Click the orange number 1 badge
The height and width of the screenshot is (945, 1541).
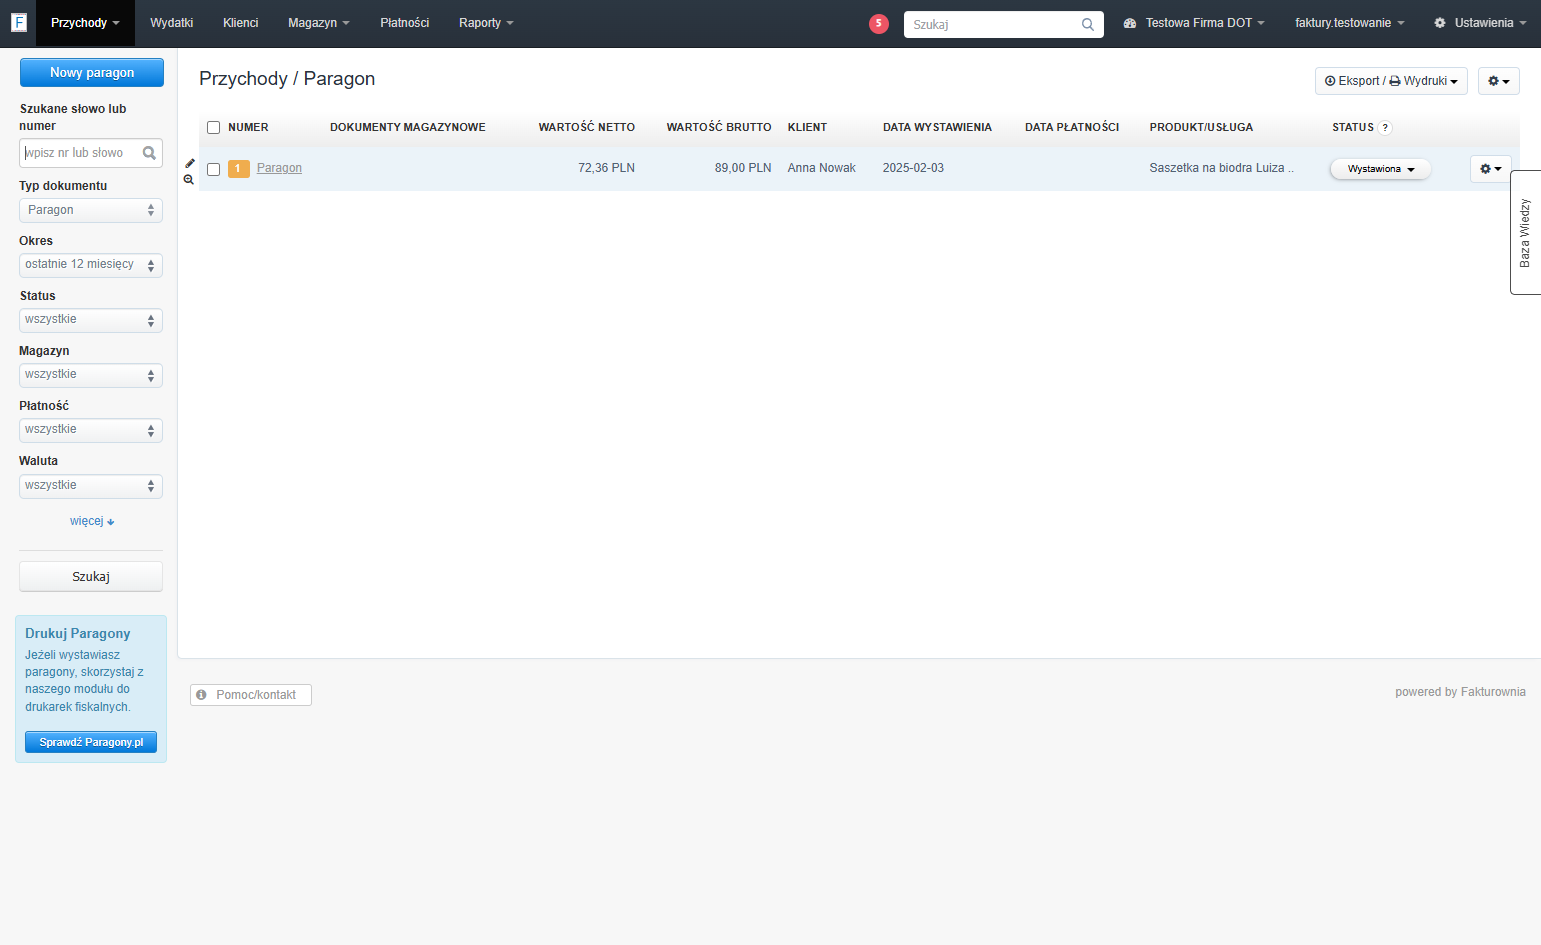[238, 169]
